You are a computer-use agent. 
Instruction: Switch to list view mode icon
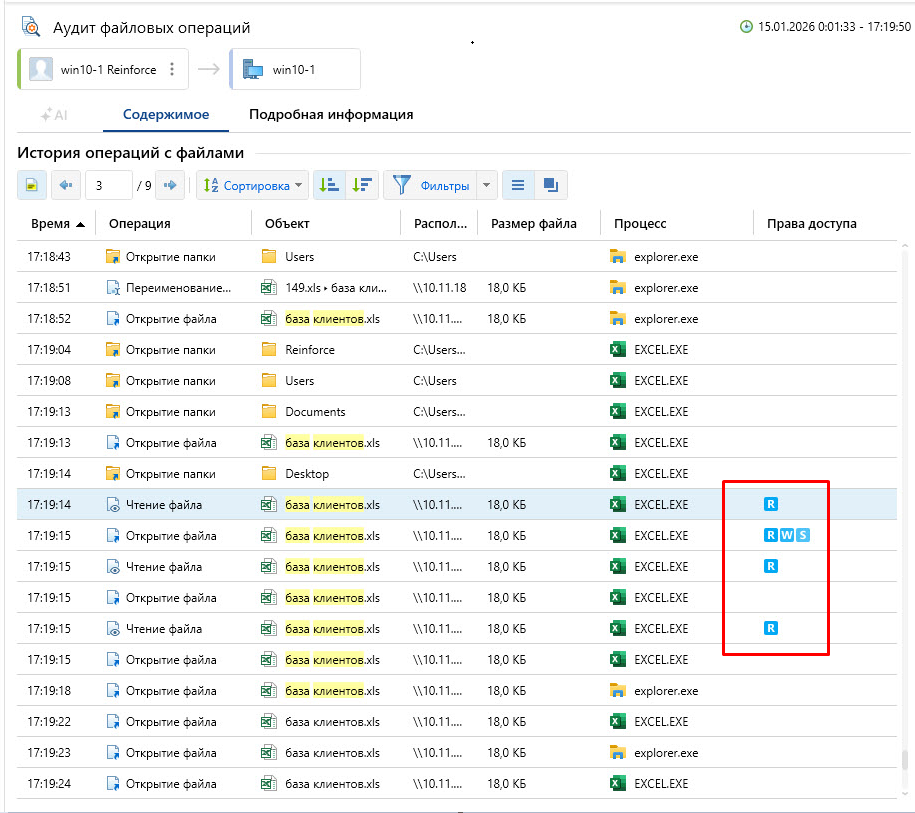517,185
